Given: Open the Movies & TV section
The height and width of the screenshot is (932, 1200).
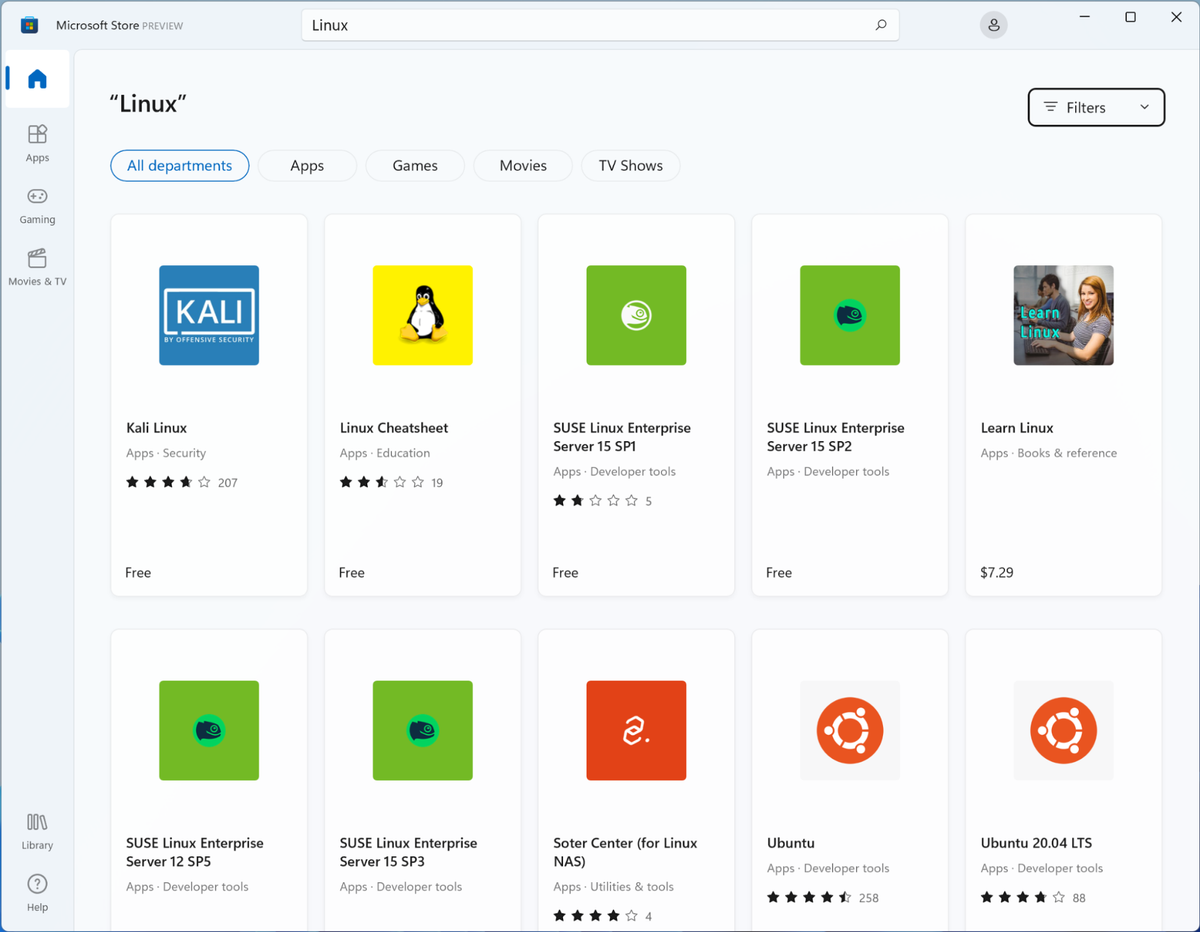Looking at the screenshot, I should pos(37,268).
